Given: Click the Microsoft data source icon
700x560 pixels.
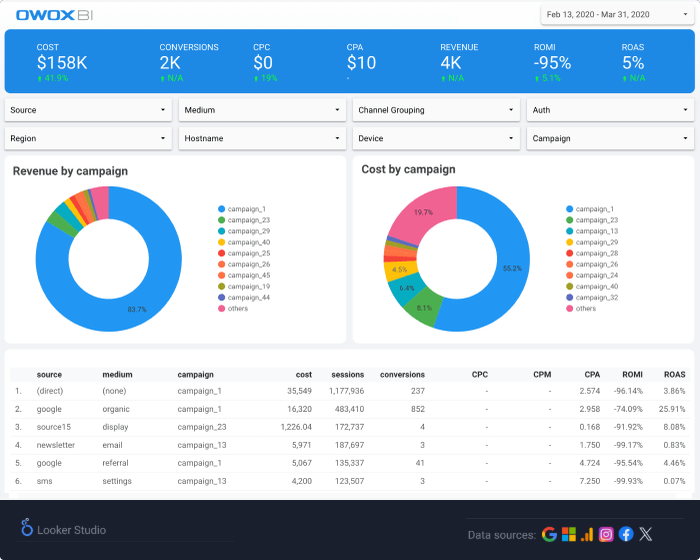Looking at the screenshot, I should point(569,534).
